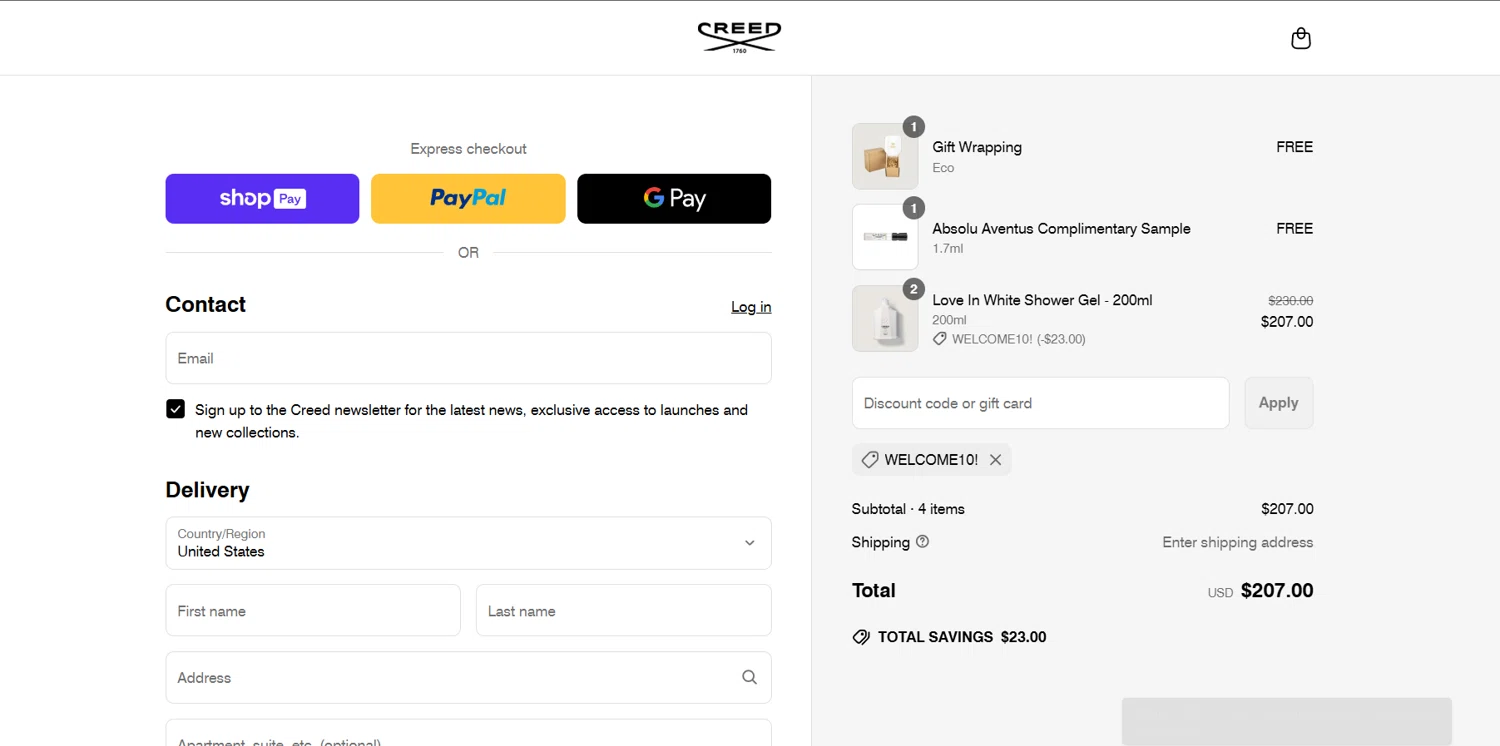Click the 'Express checkout' heading
Image resolution: width=1500 pixels, height=746 pixels.
point(468,149)
